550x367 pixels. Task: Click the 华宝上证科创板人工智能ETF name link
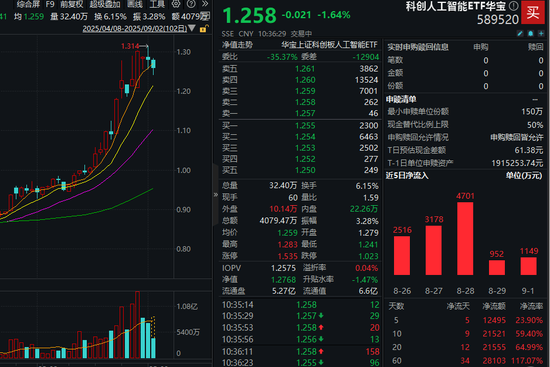(x=329, y=45)
